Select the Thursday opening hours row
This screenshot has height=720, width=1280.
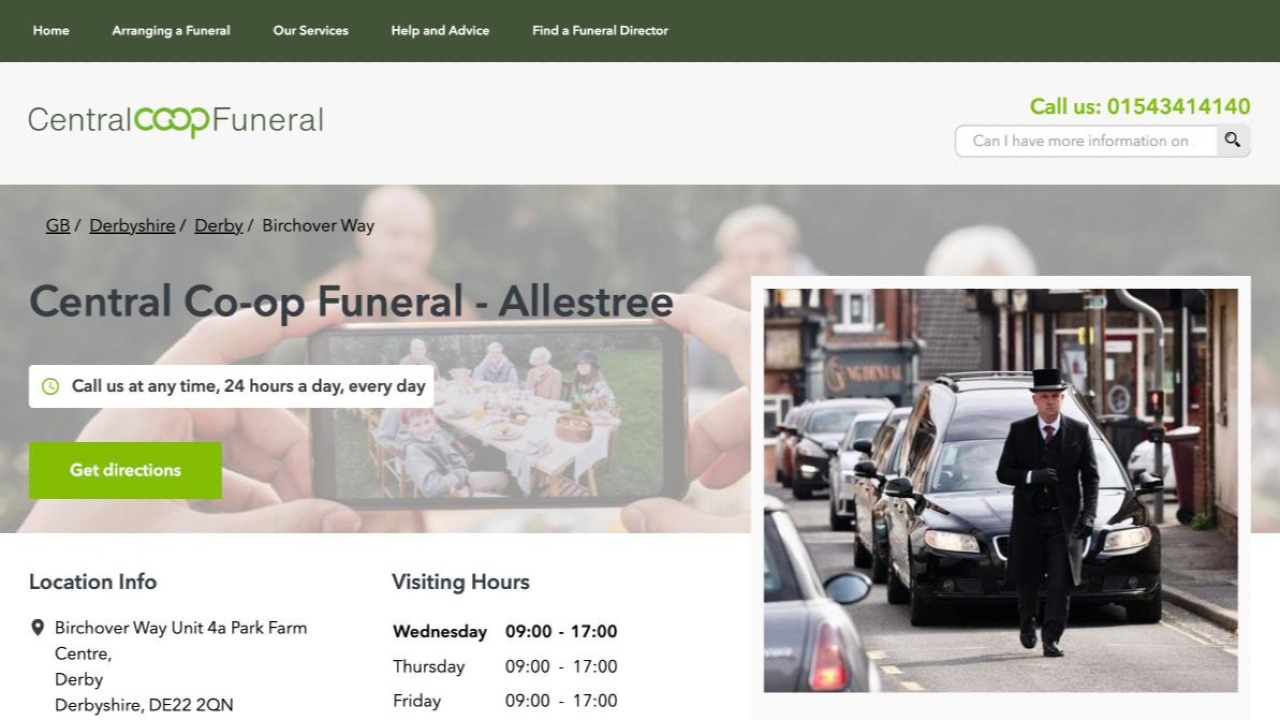point(505,667)
